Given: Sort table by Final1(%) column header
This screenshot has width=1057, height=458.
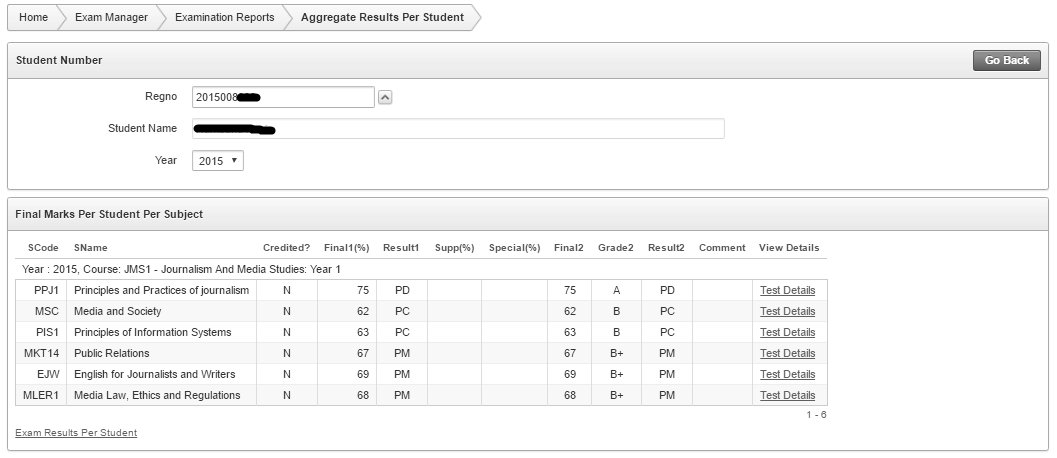Looking at the screenshot, I should (346, 248).
